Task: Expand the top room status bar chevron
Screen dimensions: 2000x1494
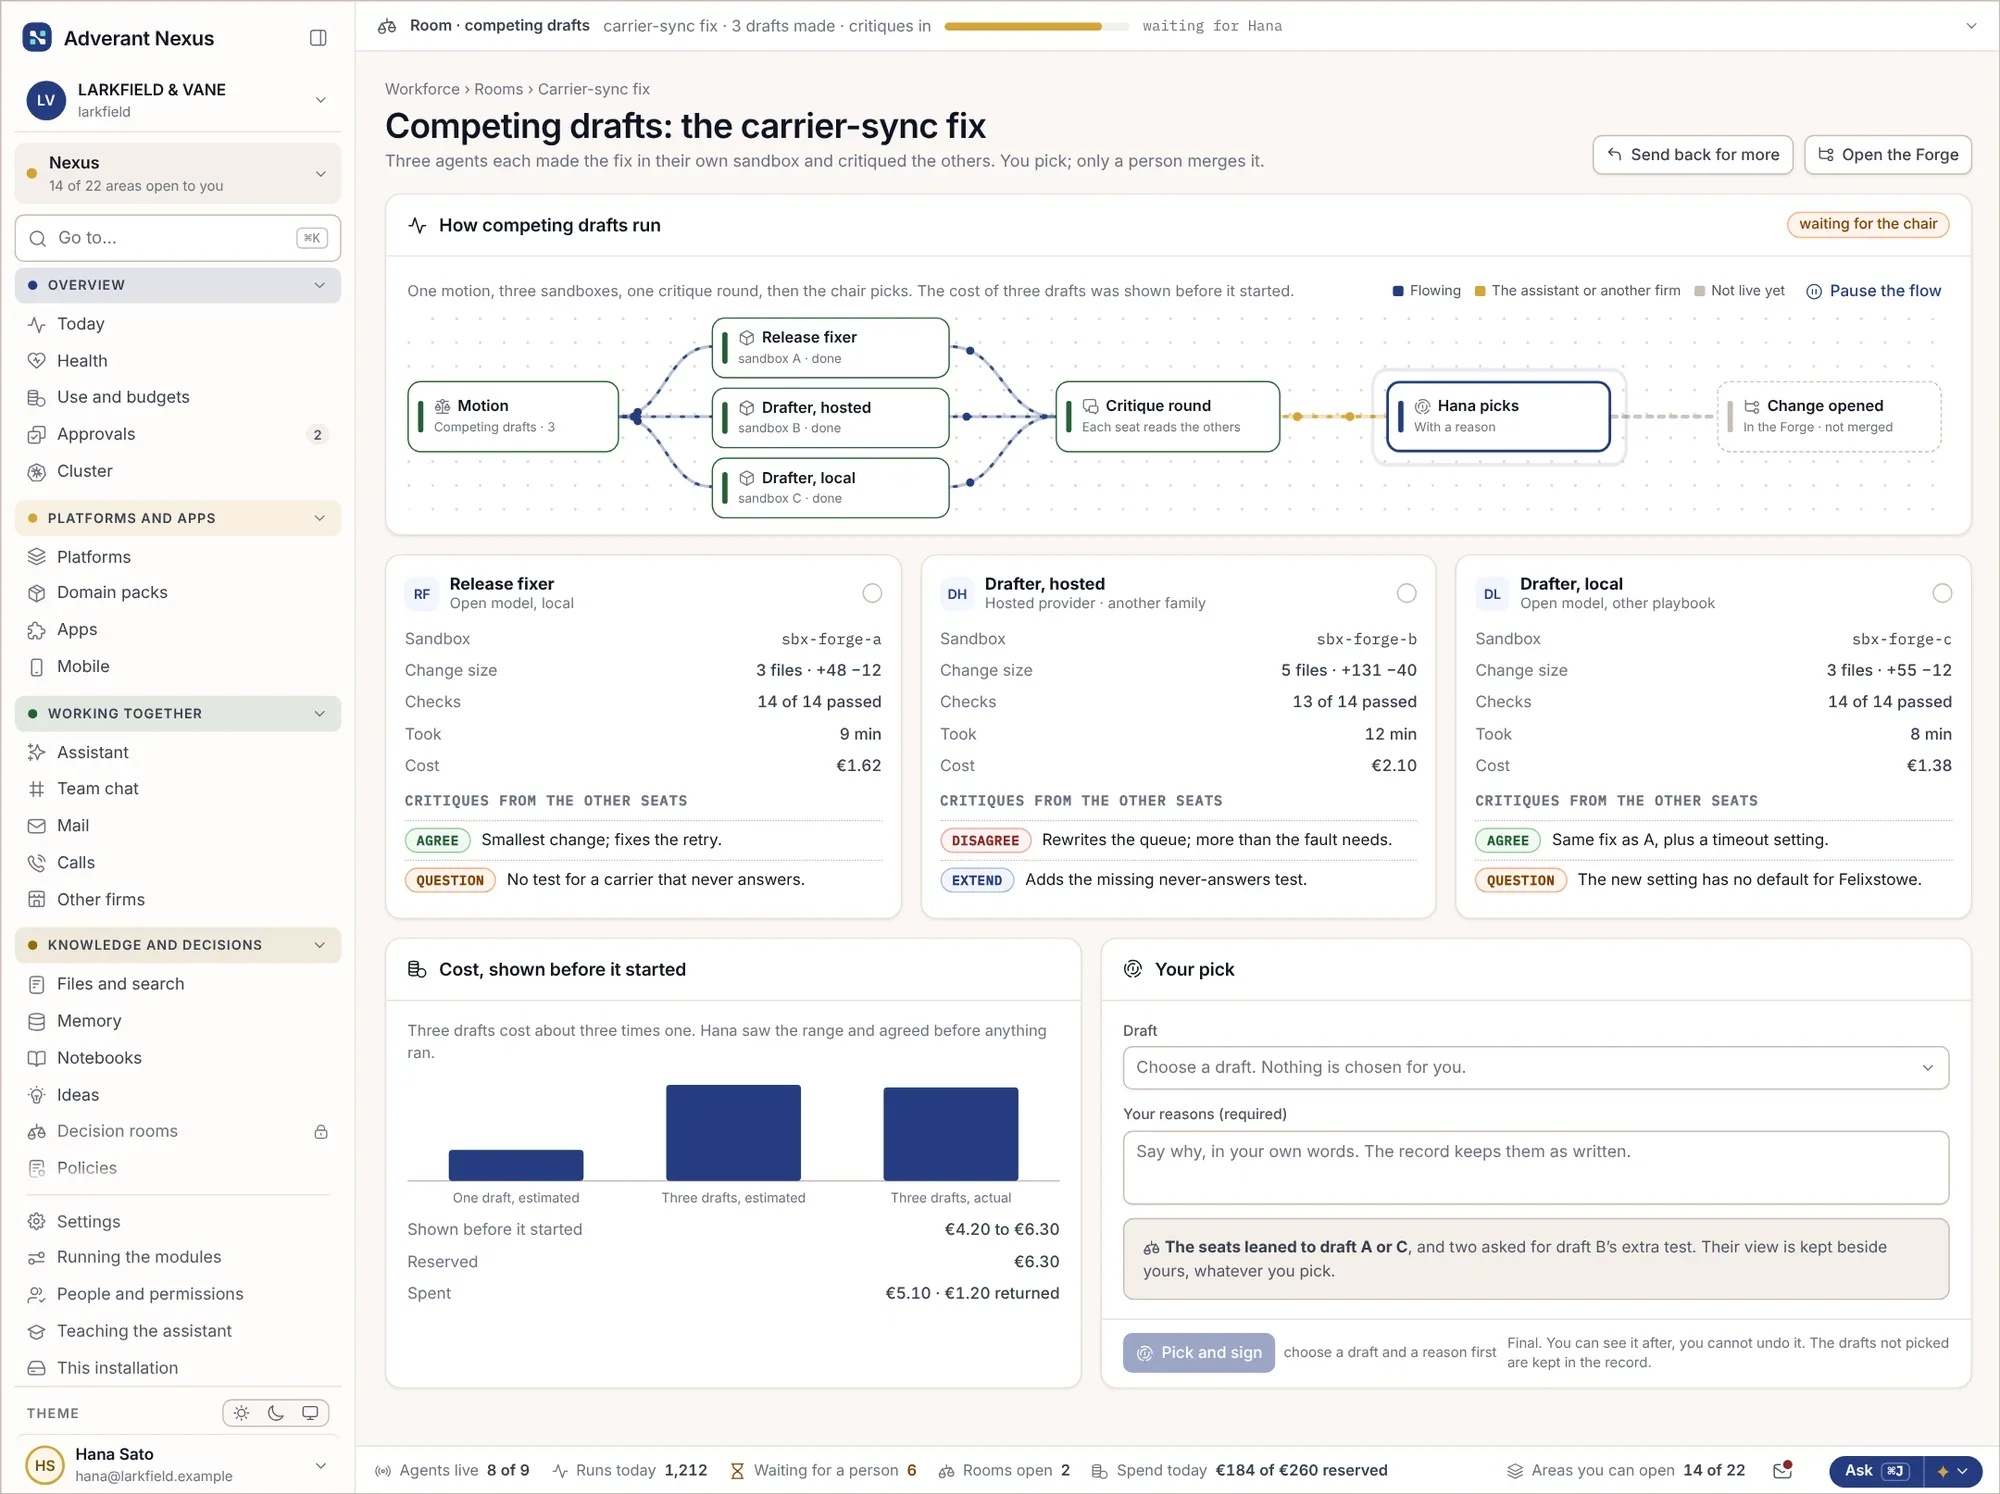Action: point(1971,26)
